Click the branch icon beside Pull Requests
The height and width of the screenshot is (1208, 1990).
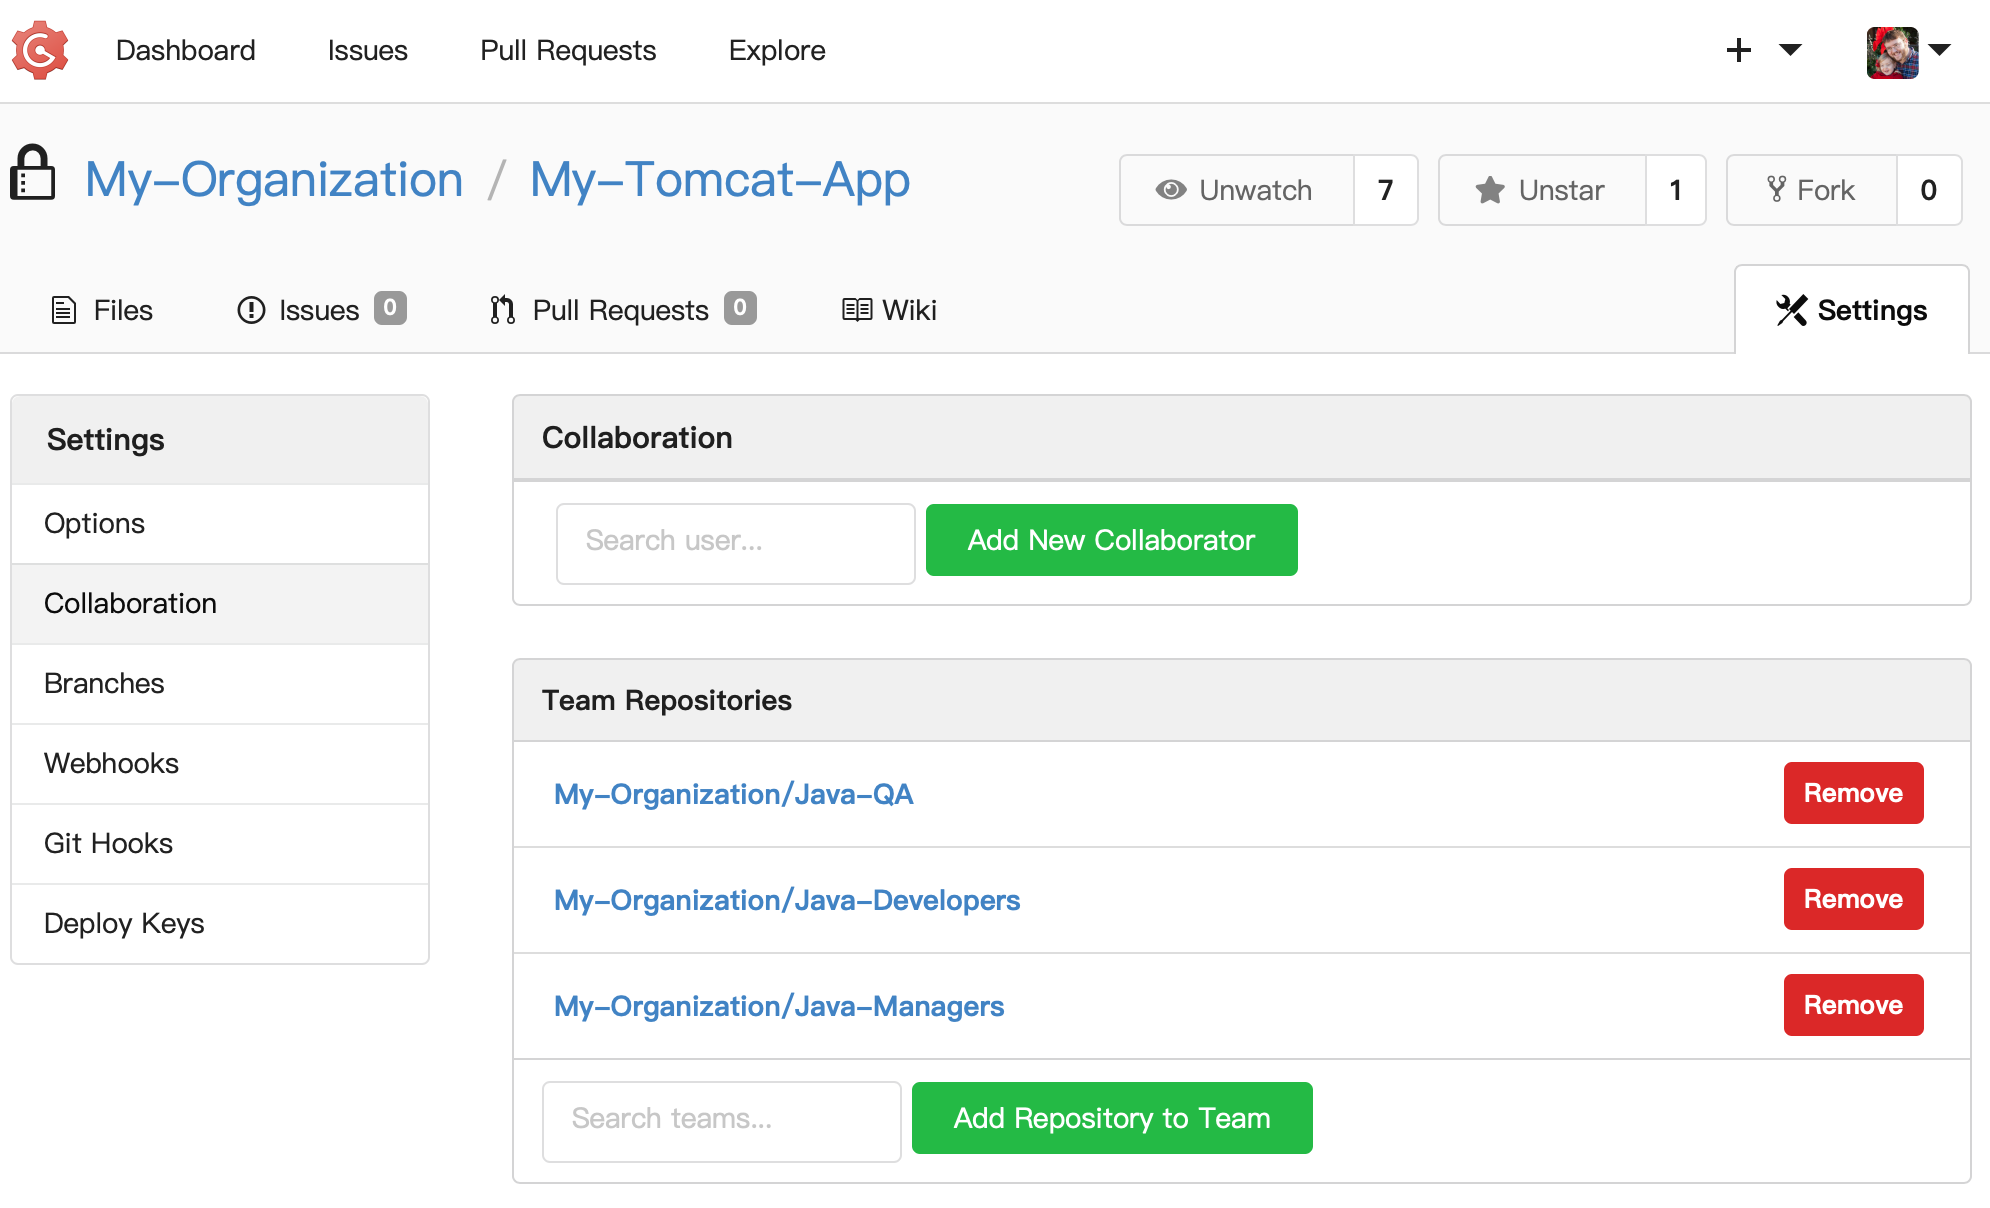coord(501,310)
